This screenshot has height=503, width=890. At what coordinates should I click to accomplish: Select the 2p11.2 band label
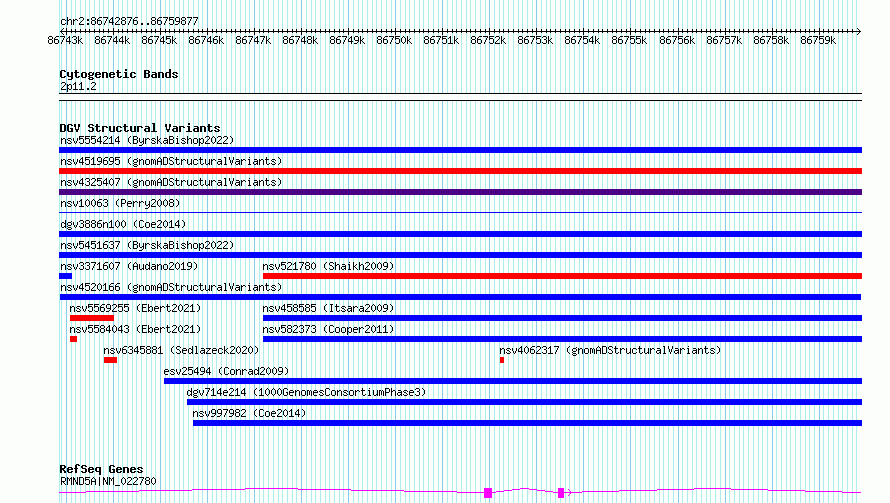pyautogui.click(x=78, y=86)
